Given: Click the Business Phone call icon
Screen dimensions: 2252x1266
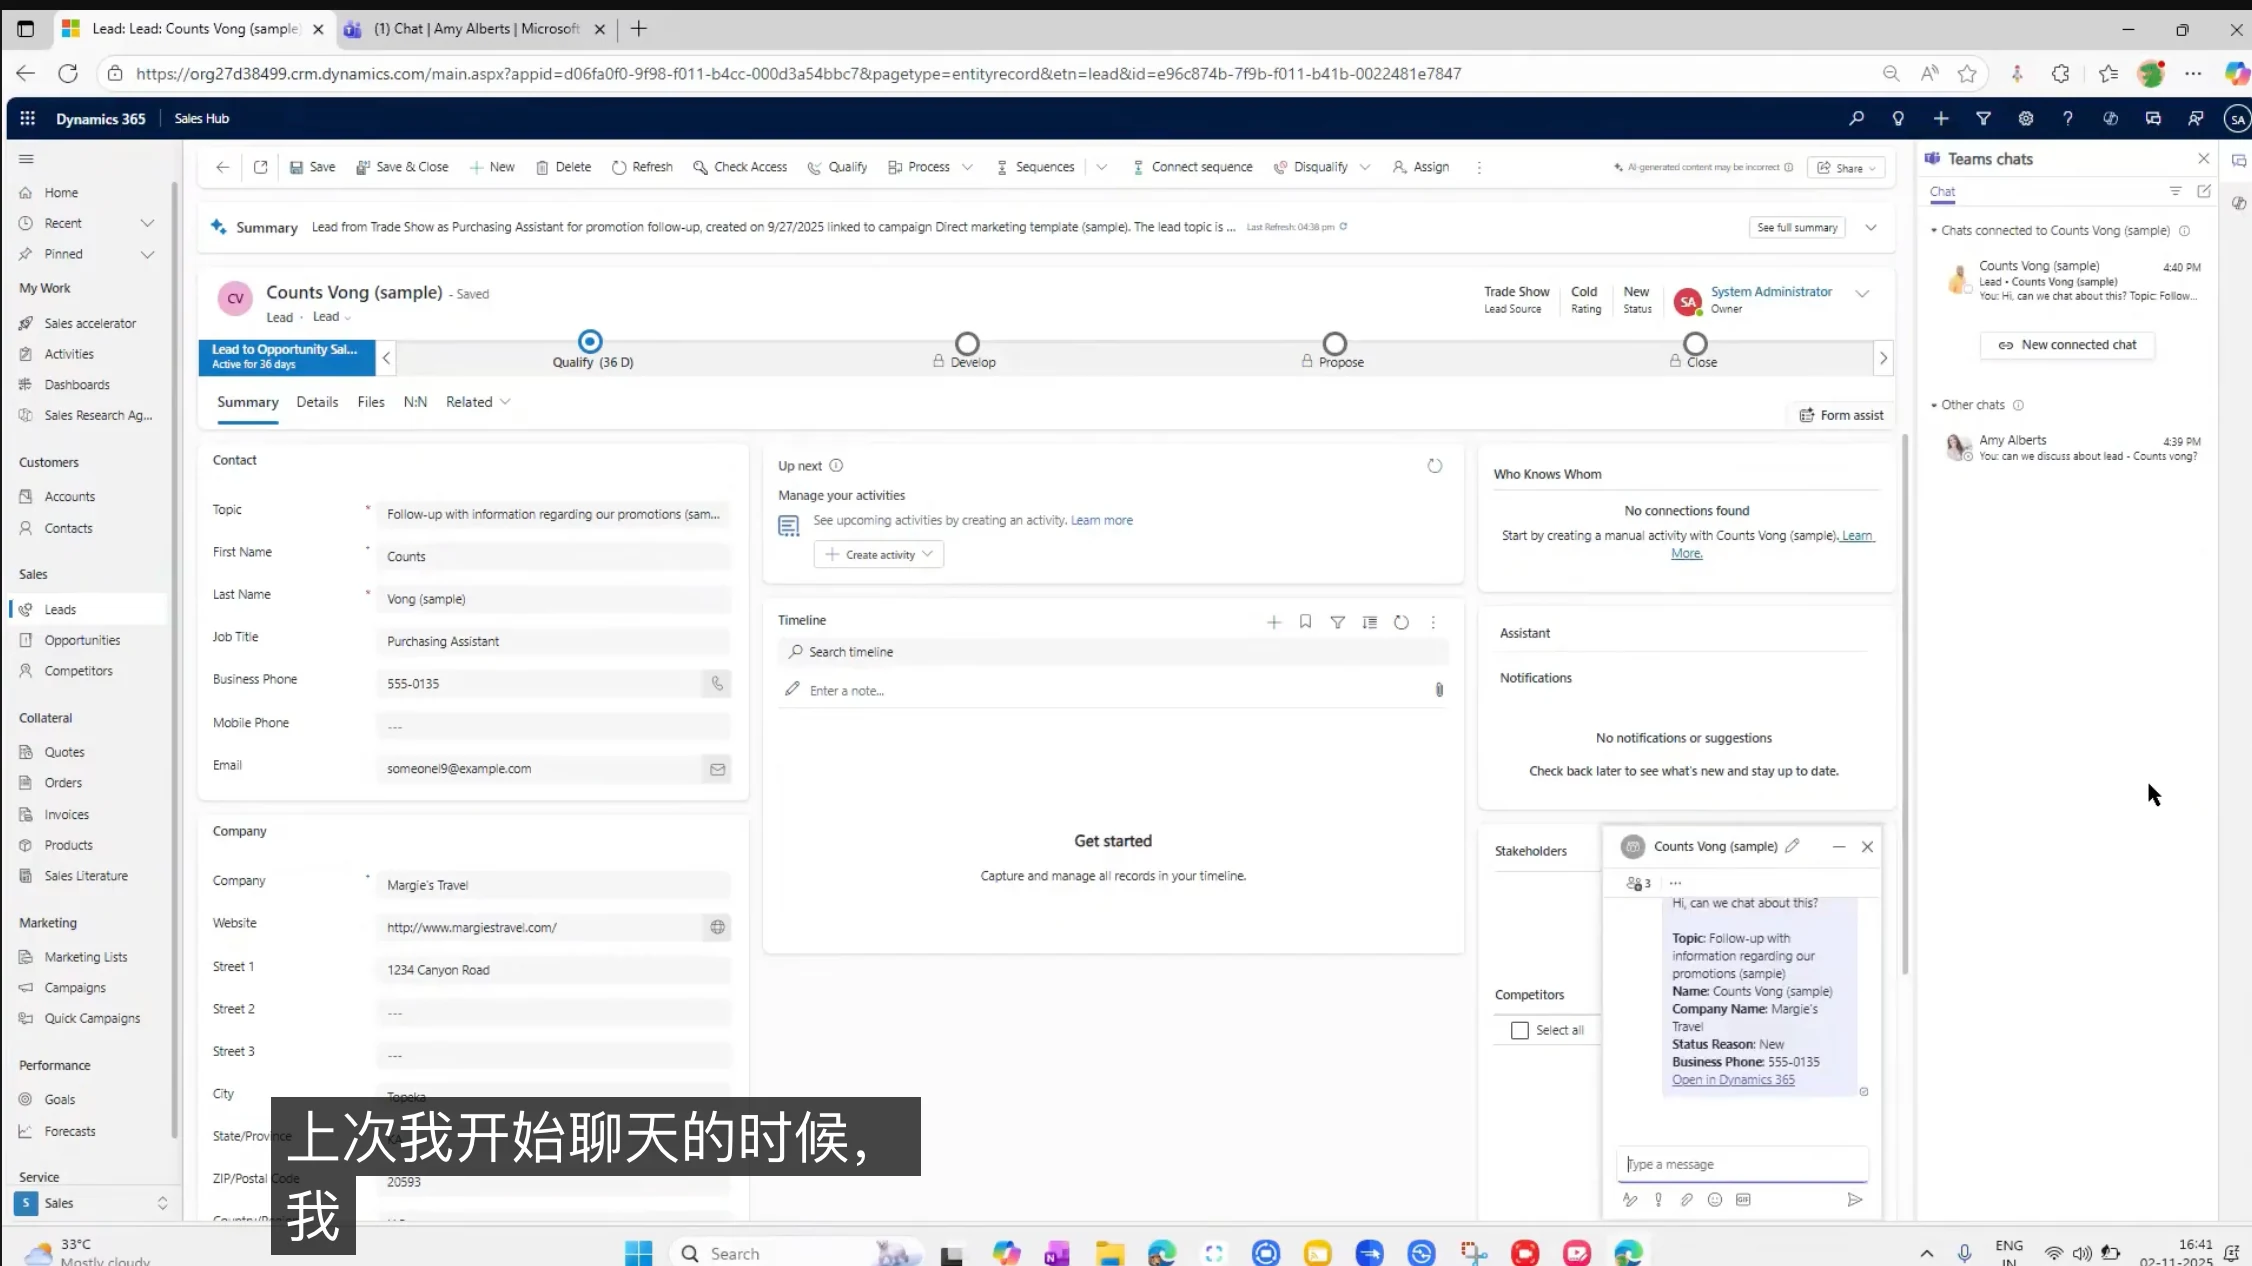Looking at the screenshot, I should coord(717,683).
